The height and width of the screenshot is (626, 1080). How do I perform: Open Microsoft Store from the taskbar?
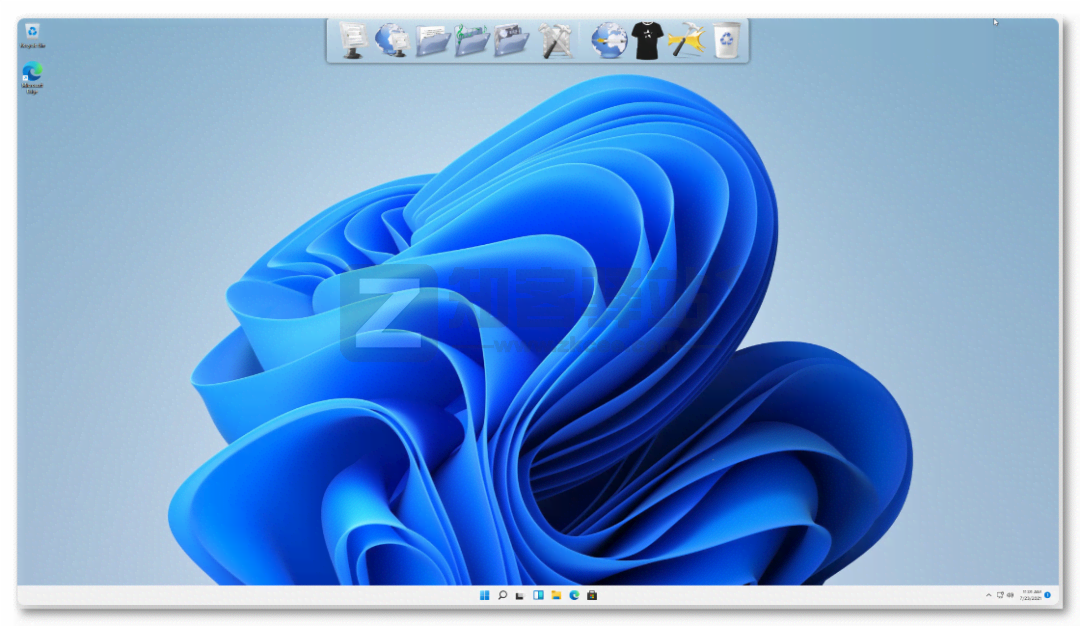[x=592, y=594]
